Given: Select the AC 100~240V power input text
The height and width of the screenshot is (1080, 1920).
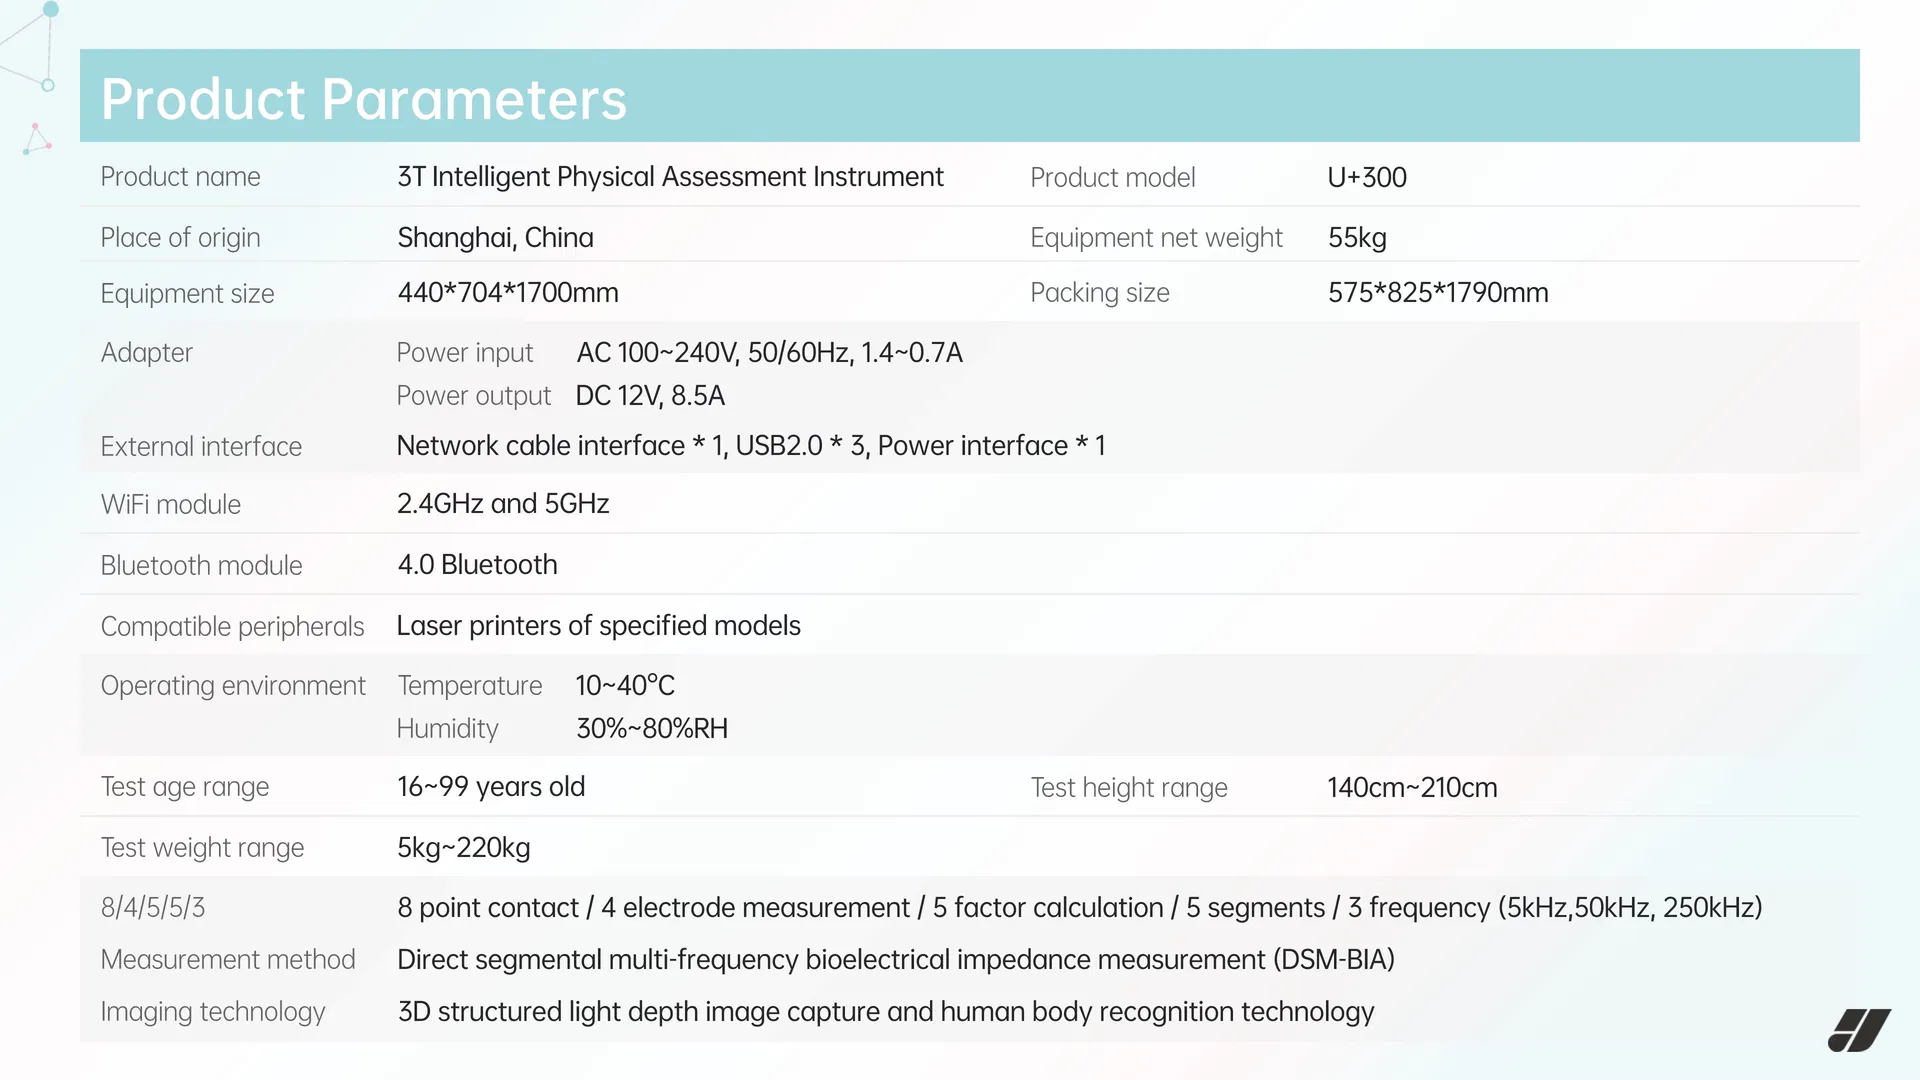Looking at the screenshot, I should point(769,353).
